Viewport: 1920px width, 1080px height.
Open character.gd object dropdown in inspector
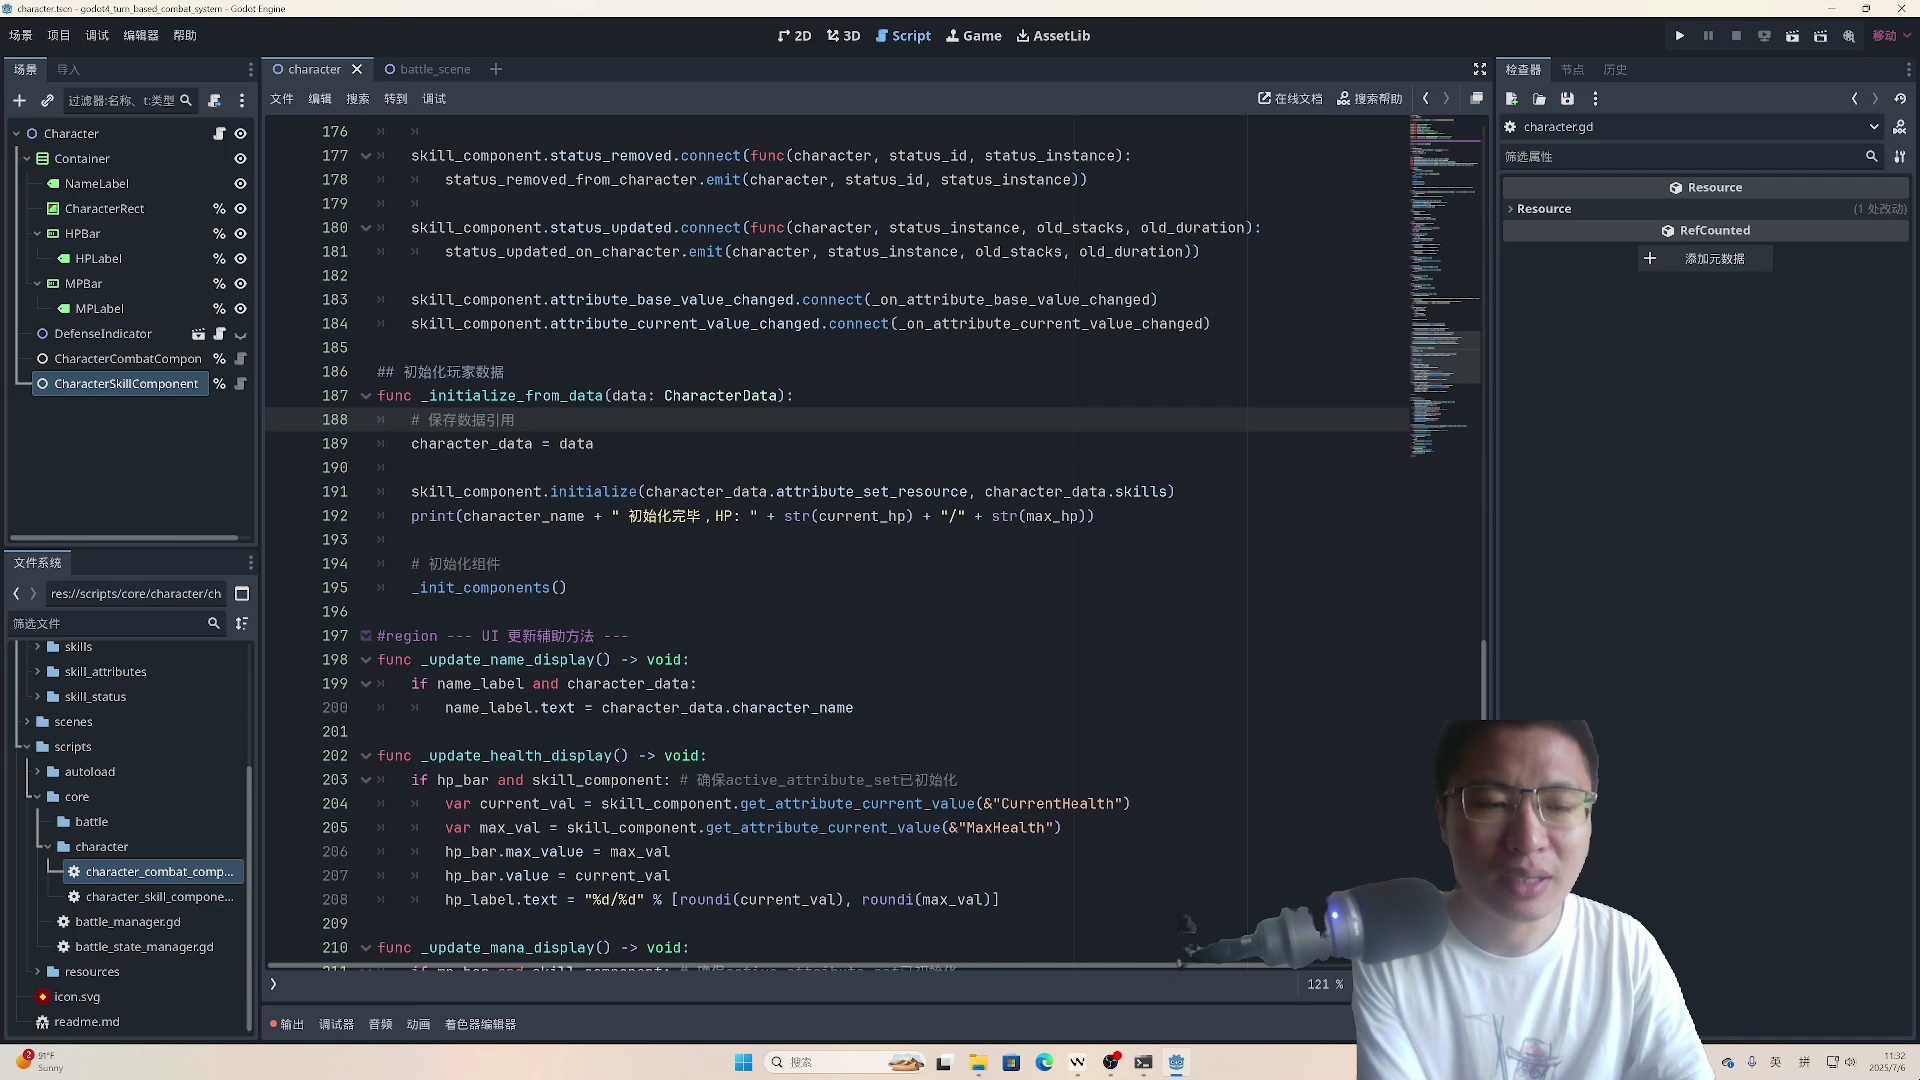(1693, 127)
